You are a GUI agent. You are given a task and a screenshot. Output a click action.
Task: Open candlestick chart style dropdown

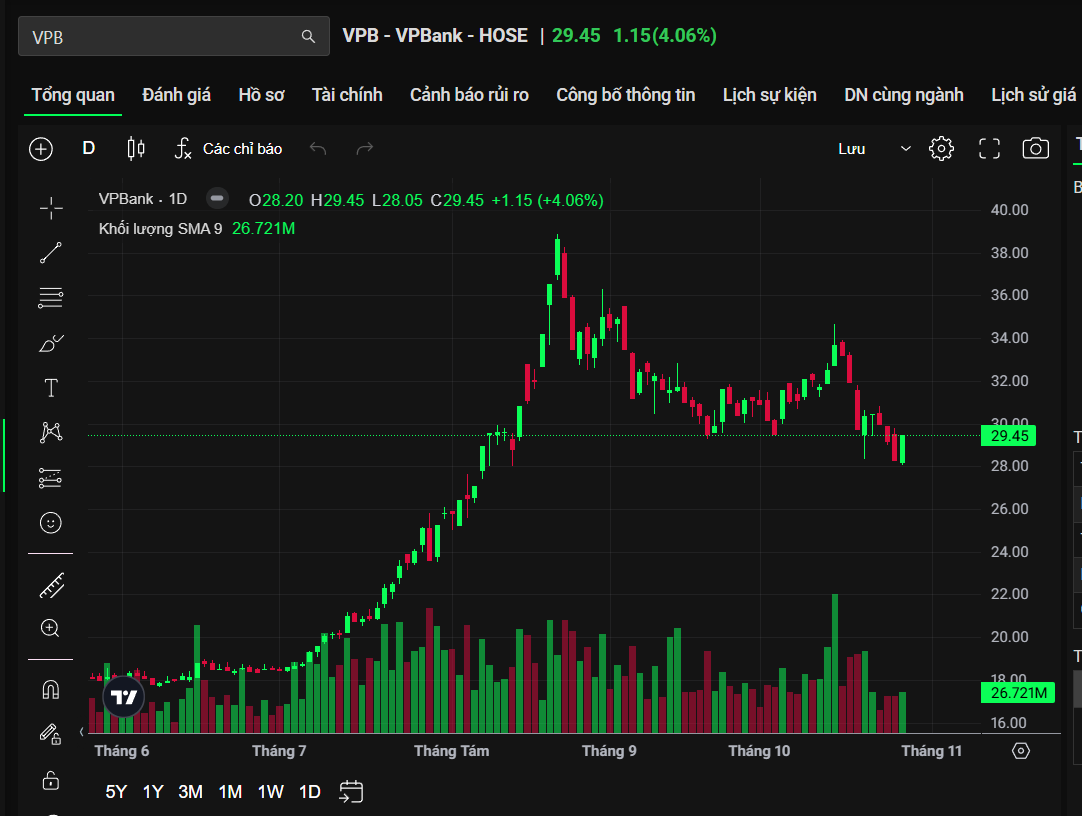136,149
